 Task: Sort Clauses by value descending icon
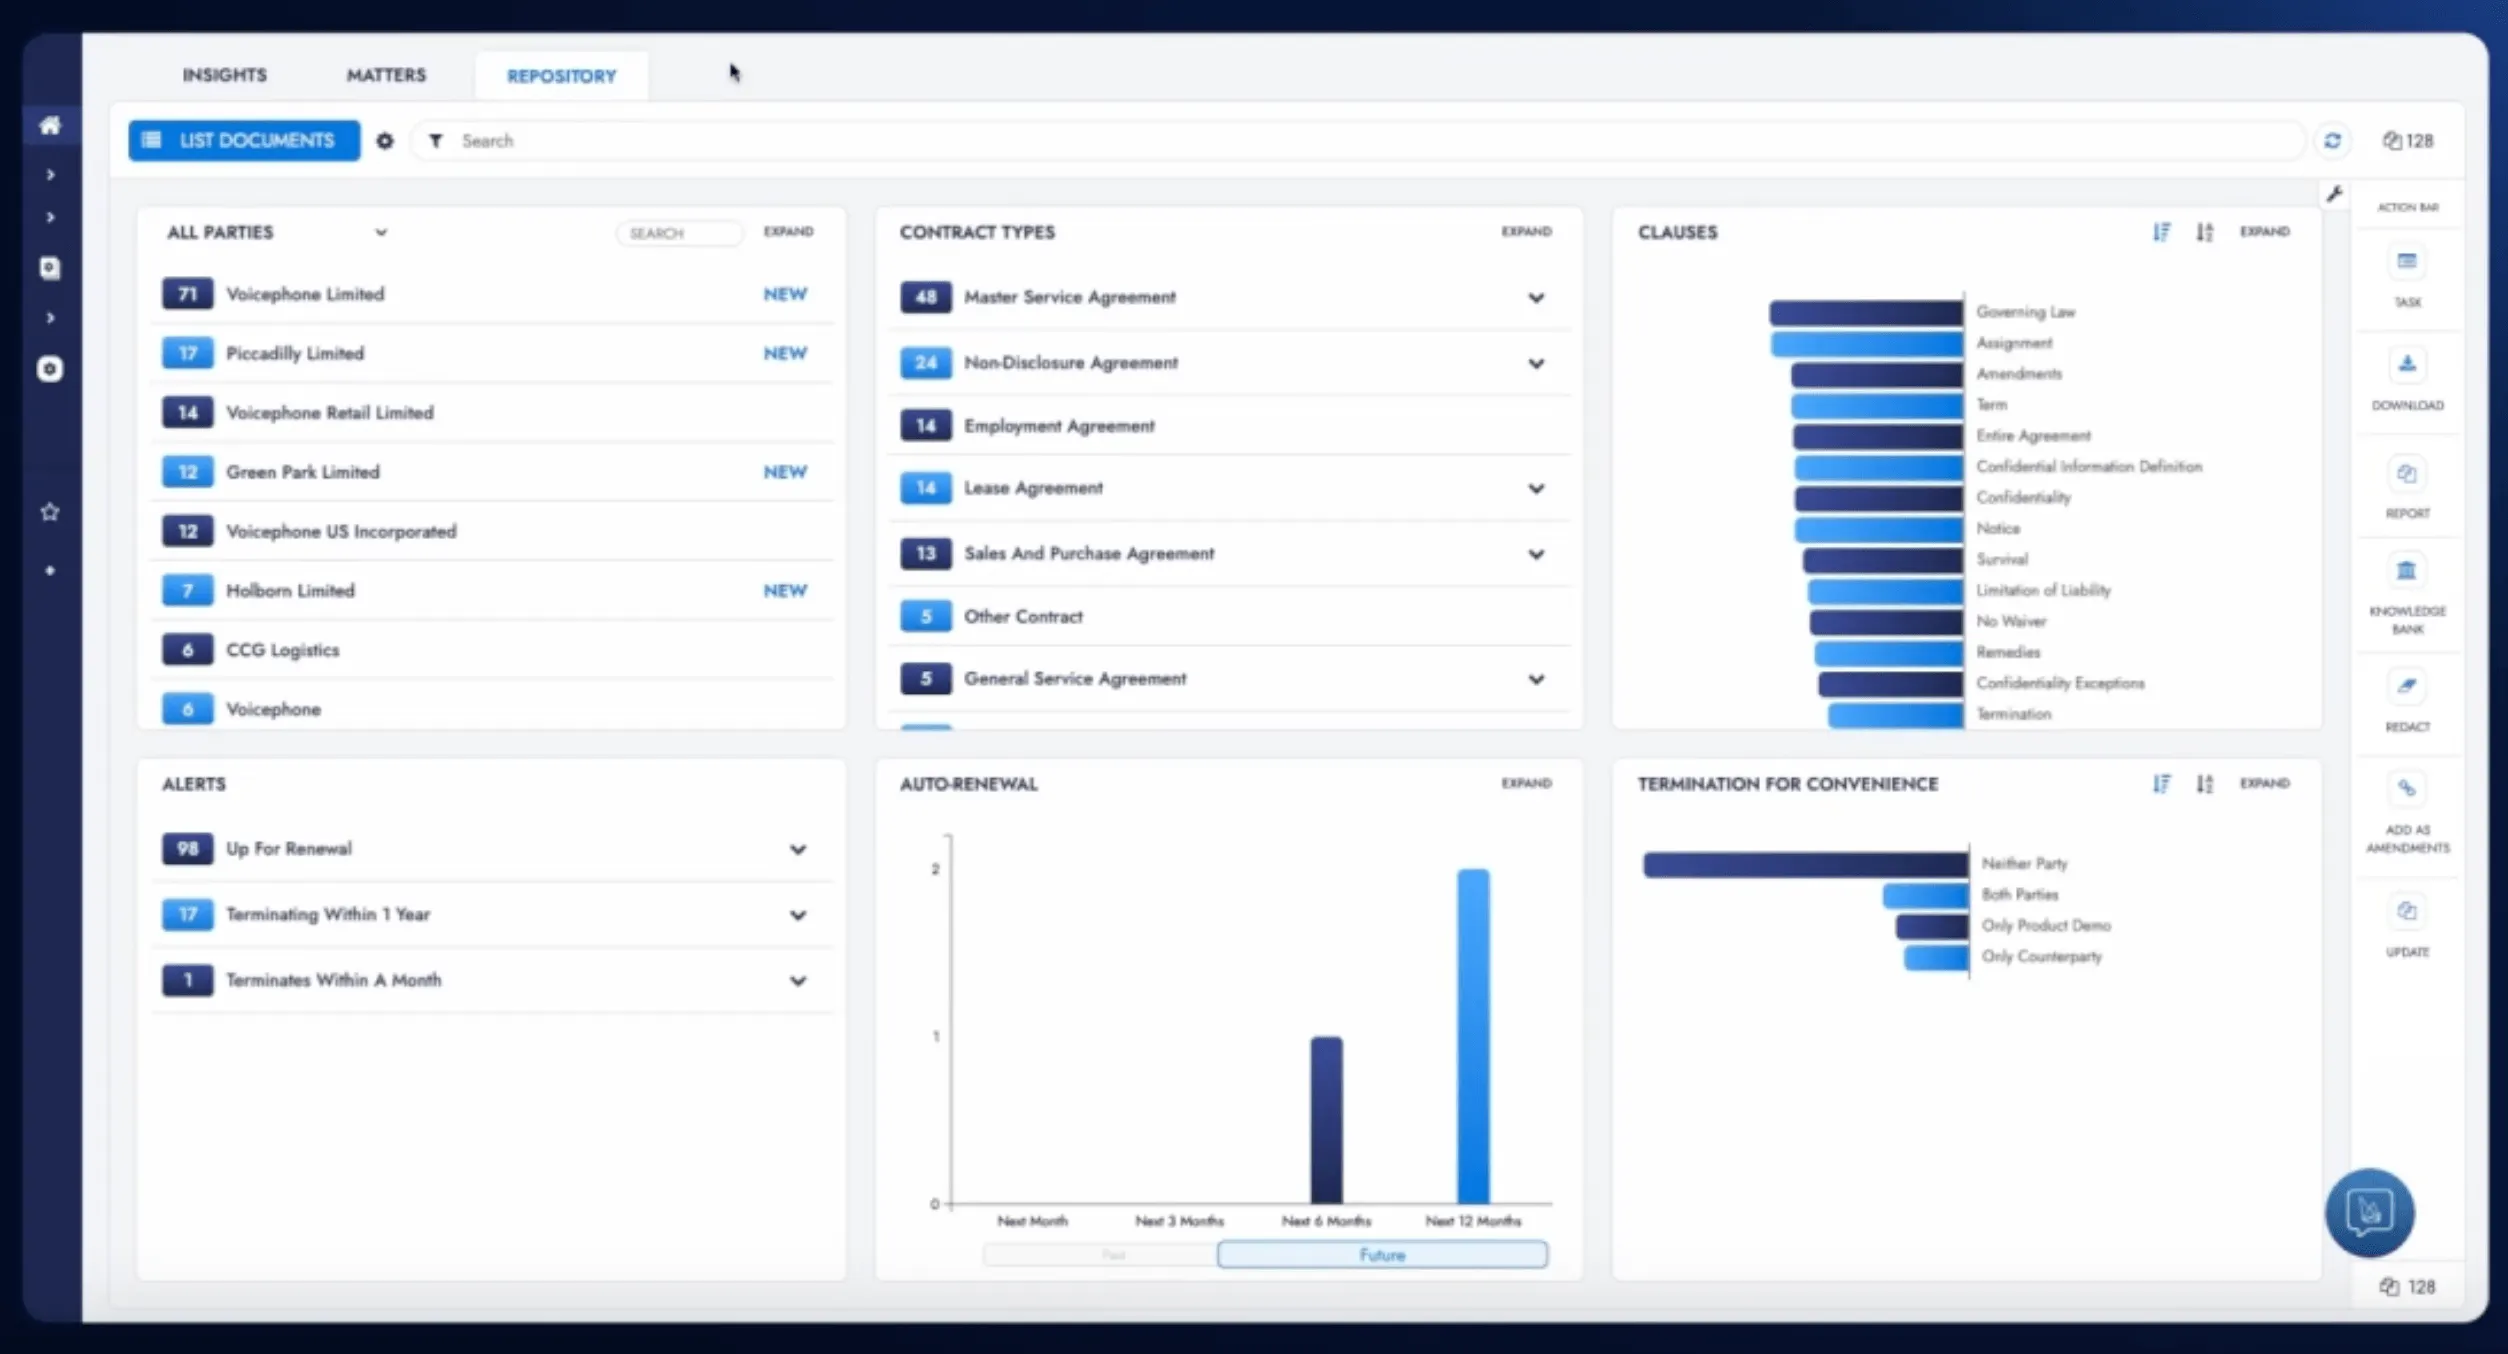[x=2162, y=232]
